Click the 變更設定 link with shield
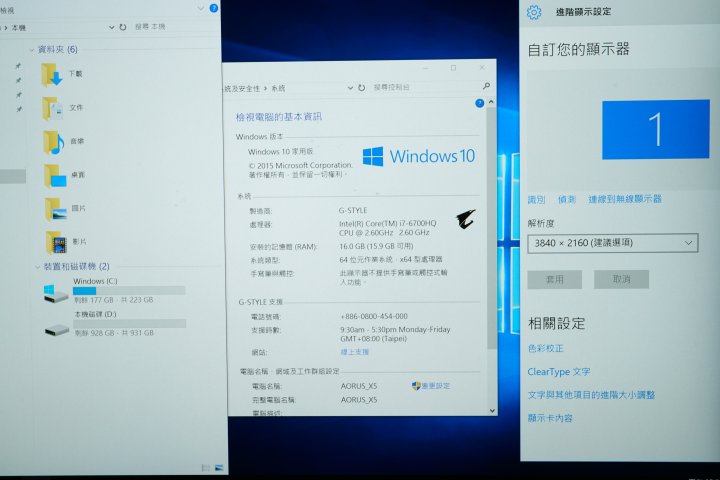This screenshot has width=720, height=480. click(x=431, y=386)
